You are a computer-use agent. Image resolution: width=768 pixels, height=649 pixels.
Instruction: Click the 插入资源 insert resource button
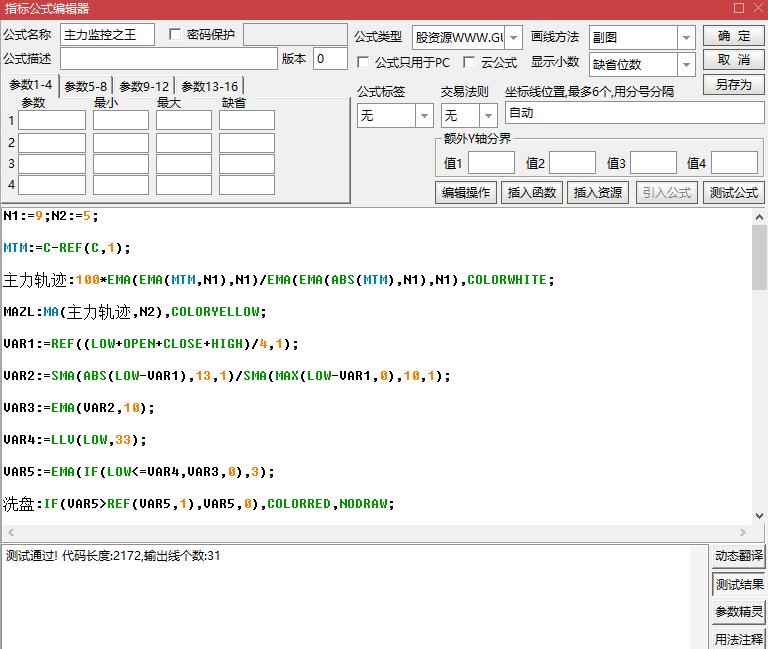(598, 192)
